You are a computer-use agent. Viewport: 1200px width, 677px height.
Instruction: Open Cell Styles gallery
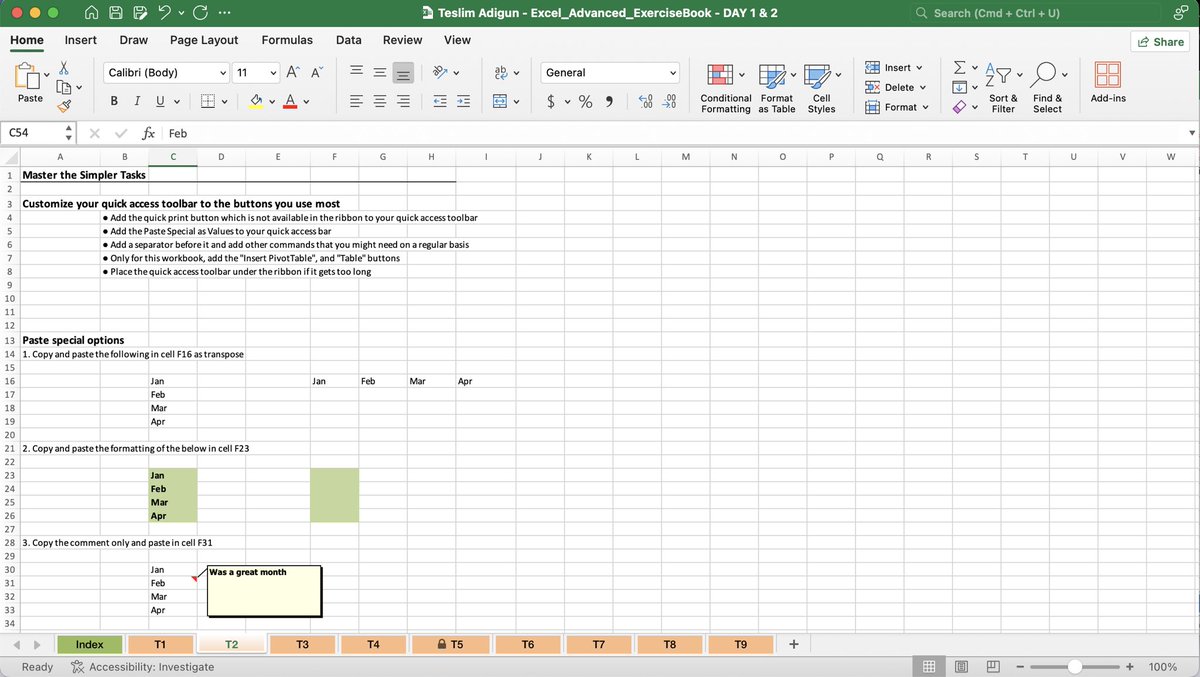[x=821, y=89]
